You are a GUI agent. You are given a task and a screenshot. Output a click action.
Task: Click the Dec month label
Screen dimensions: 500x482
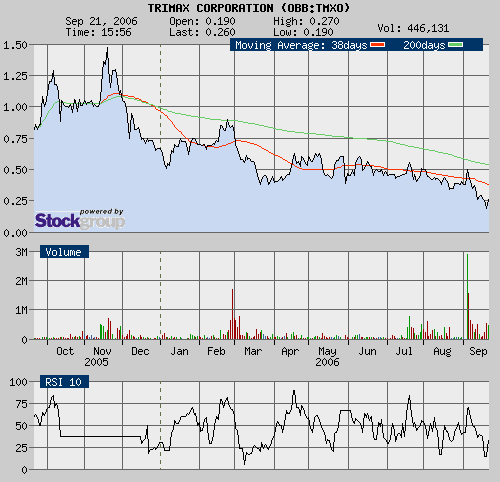(x=140, y=351)
